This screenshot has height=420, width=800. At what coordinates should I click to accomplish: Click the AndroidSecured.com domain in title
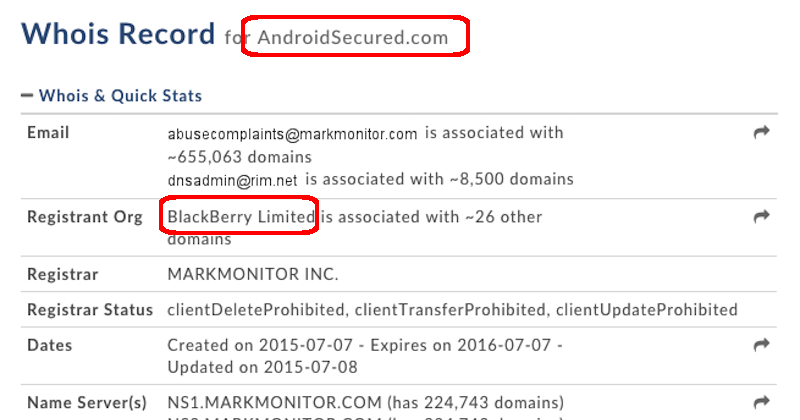point(353,37)
